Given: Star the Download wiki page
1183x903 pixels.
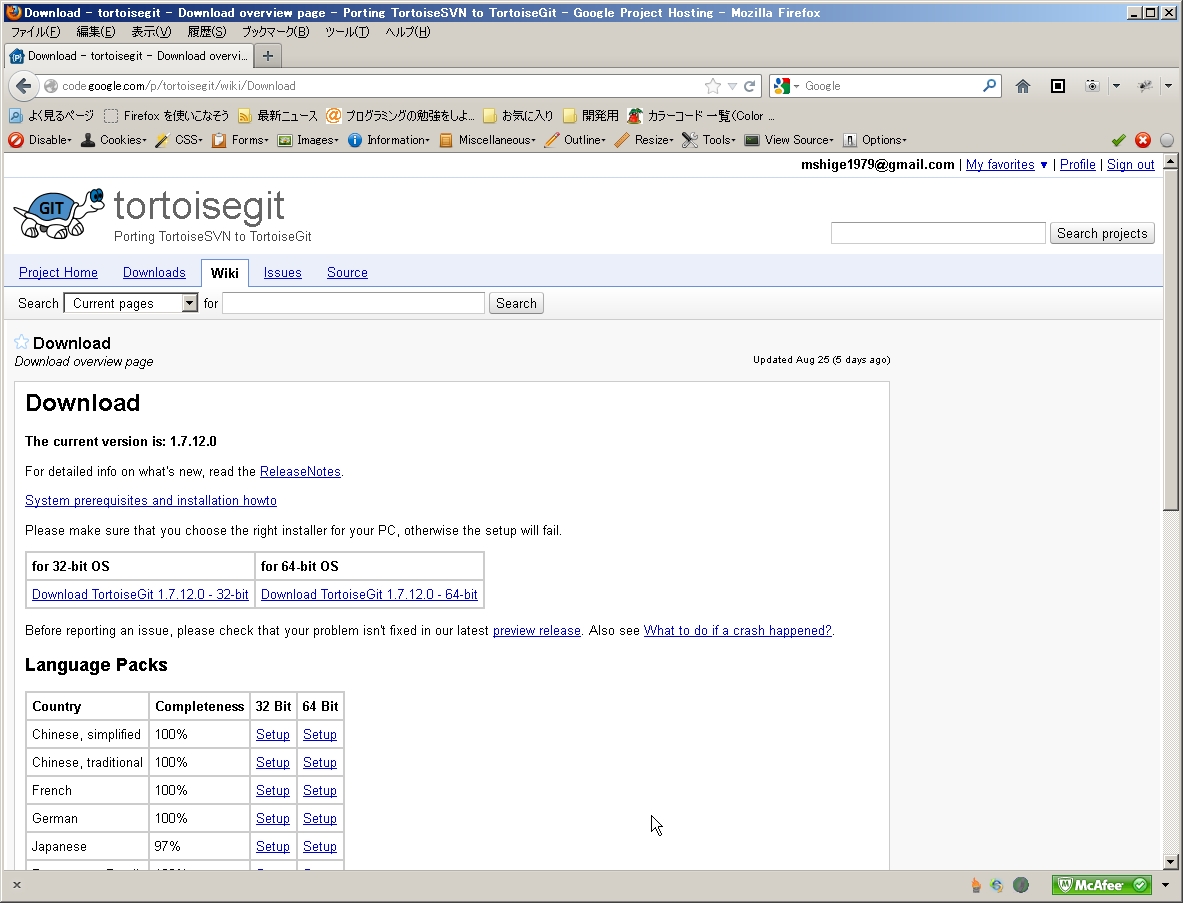Looking at the screenshot, I should click(21, 342).
